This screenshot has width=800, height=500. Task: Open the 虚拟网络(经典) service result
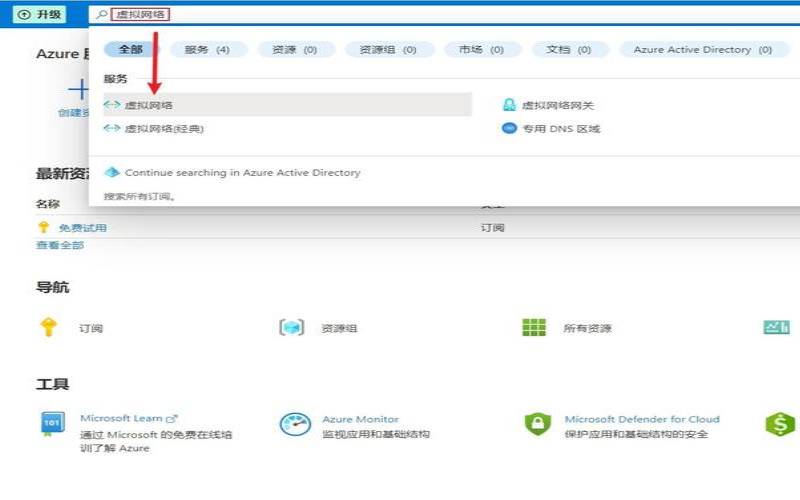(x=164, y=129)
